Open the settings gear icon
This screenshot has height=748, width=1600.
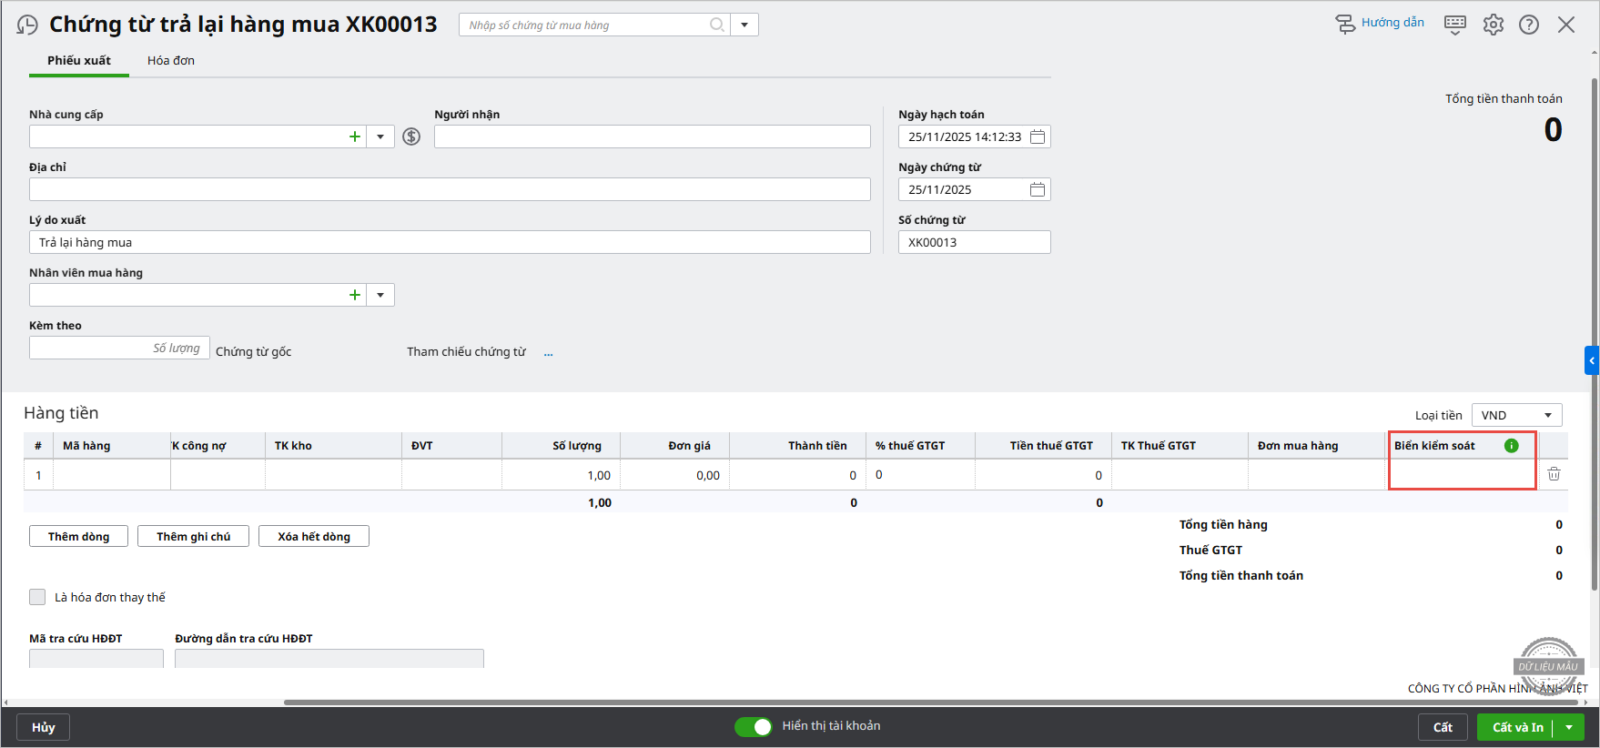pos(1493,25)
